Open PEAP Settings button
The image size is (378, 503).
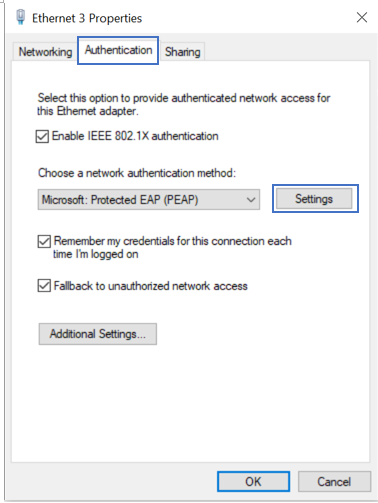point(314,199)
